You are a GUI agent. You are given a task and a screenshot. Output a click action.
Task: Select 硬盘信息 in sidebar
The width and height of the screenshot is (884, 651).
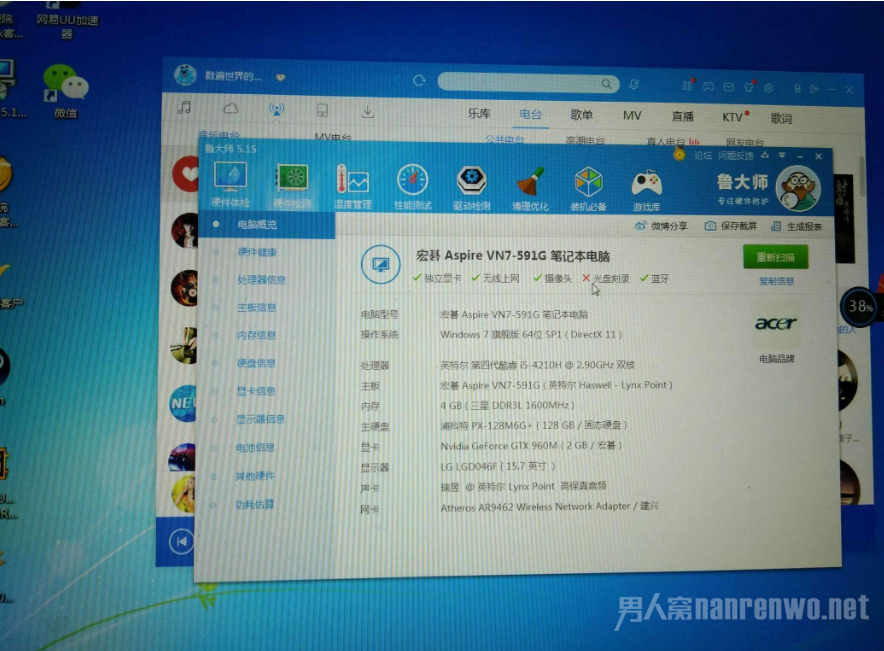pos(255,363)
